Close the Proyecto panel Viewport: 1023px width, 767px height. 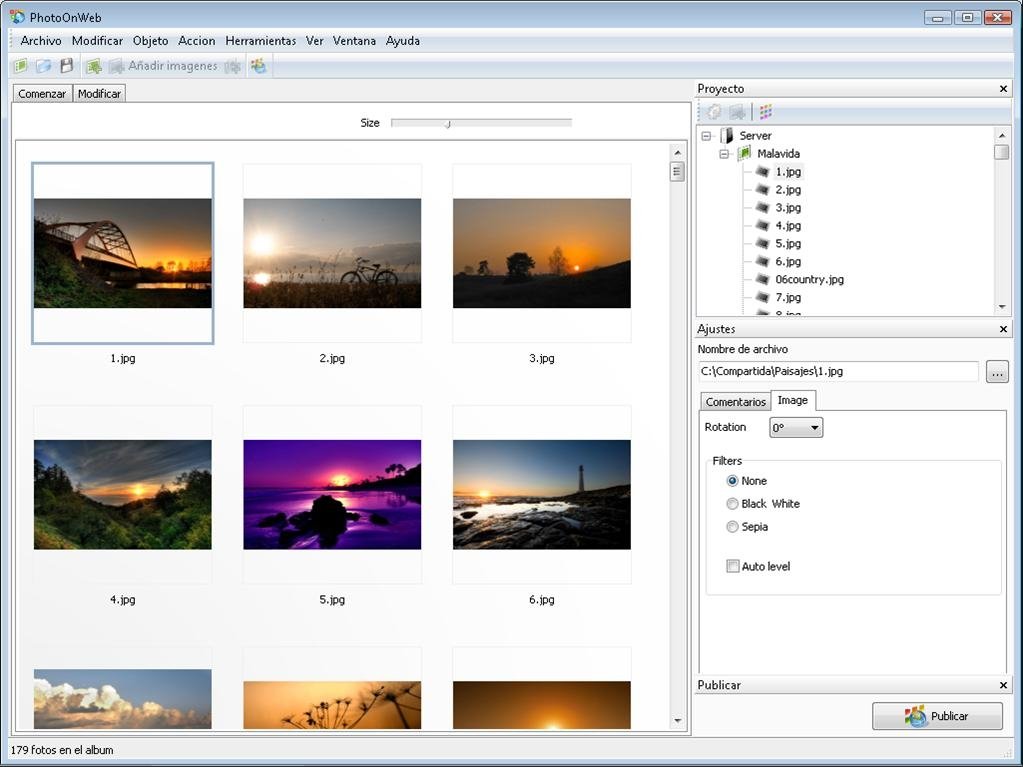[x=1003, y=89]
